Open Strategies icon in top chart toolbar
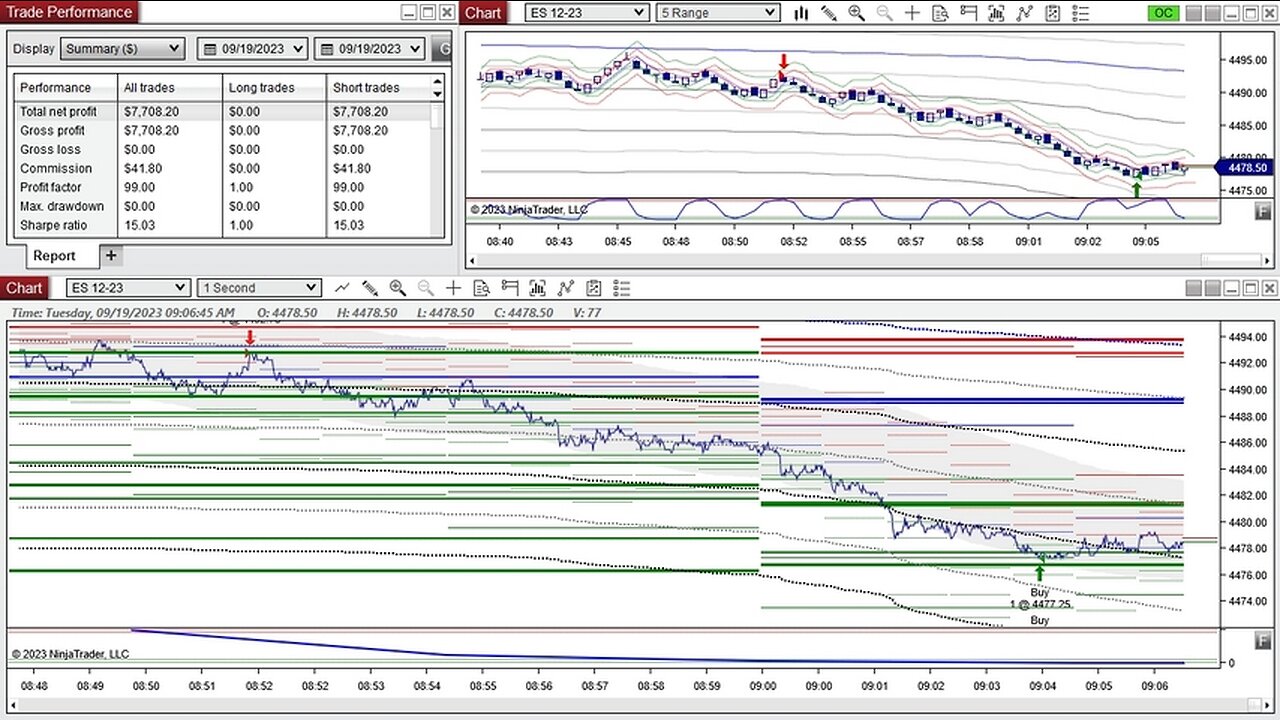The width and height of the screenshot is (1280, 720). pyautogui.click(x=1052, y=13)
